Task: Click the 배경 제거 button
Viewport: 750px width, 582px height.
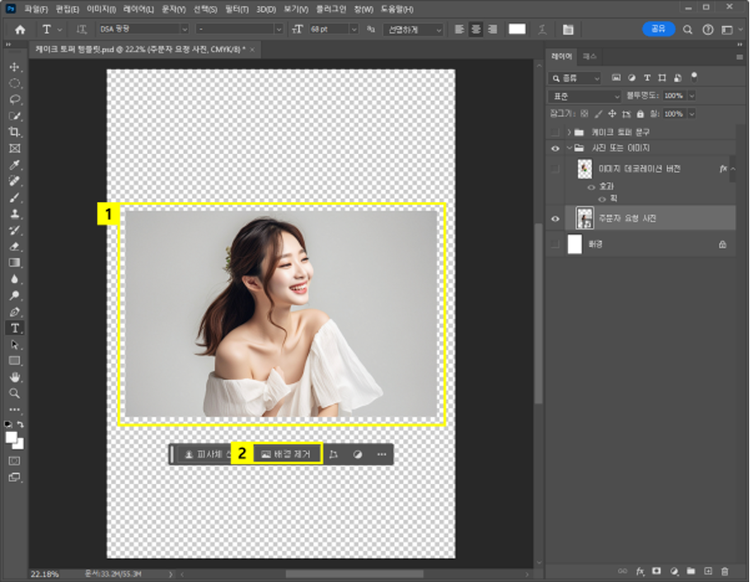Action: point(286,454)
